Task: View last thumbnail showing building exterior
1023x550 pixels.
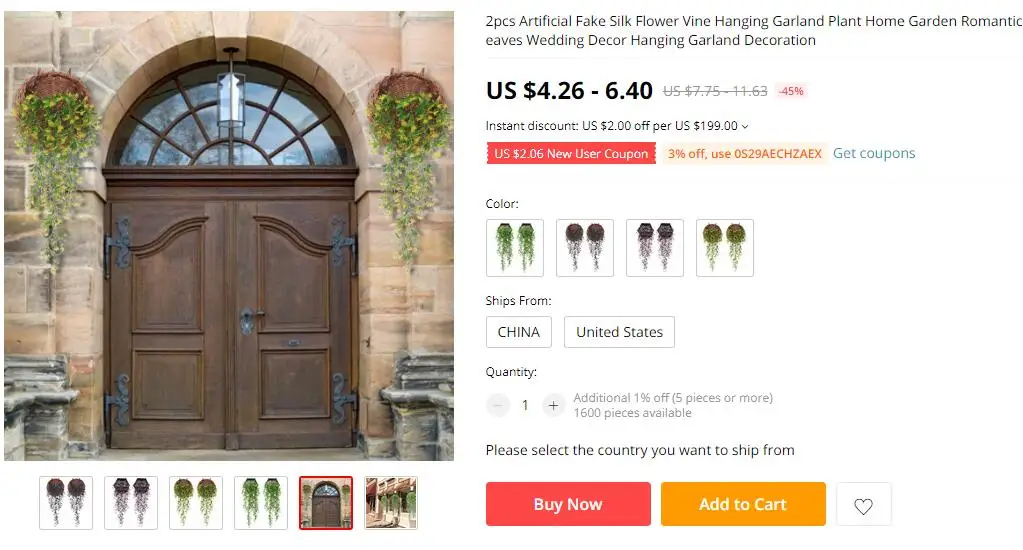Action: [x=391, y=503]
